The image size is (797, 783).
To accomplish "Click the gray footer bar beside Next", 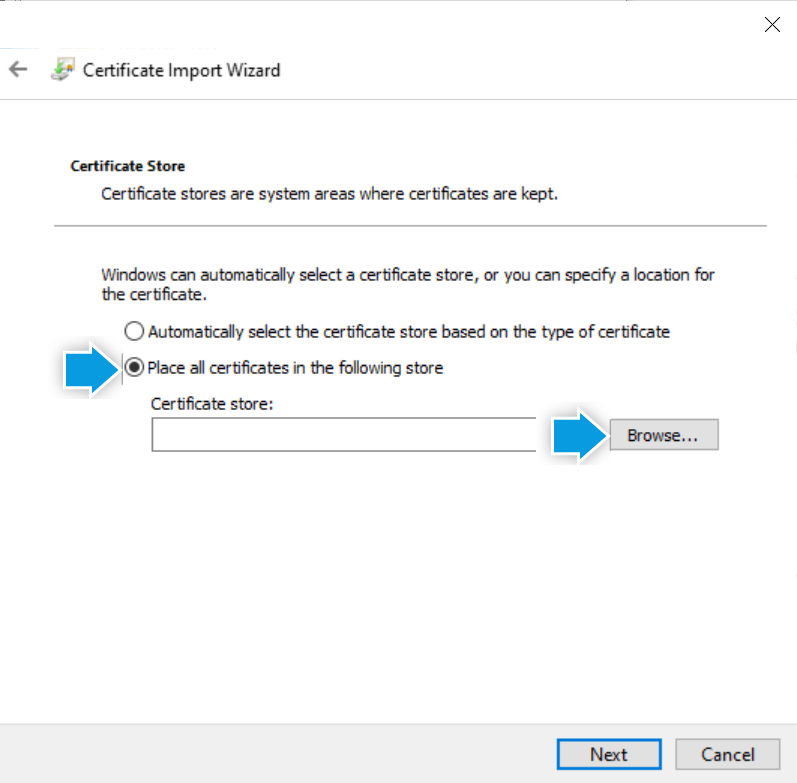I will (x=274, y=754).
